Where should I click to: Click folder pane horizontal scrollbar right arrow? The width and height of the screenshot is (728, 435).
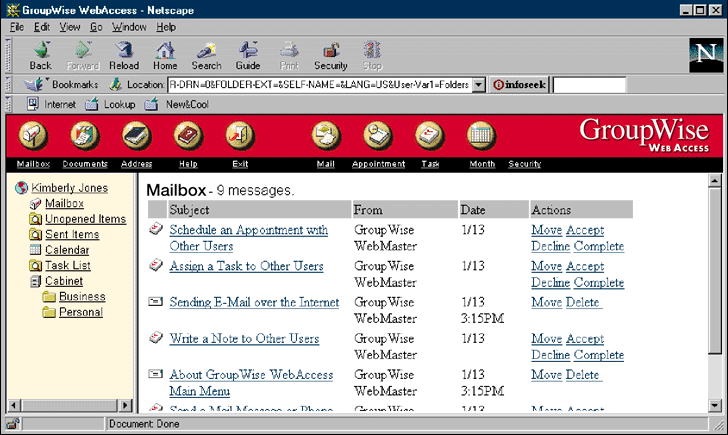(125, 405)
